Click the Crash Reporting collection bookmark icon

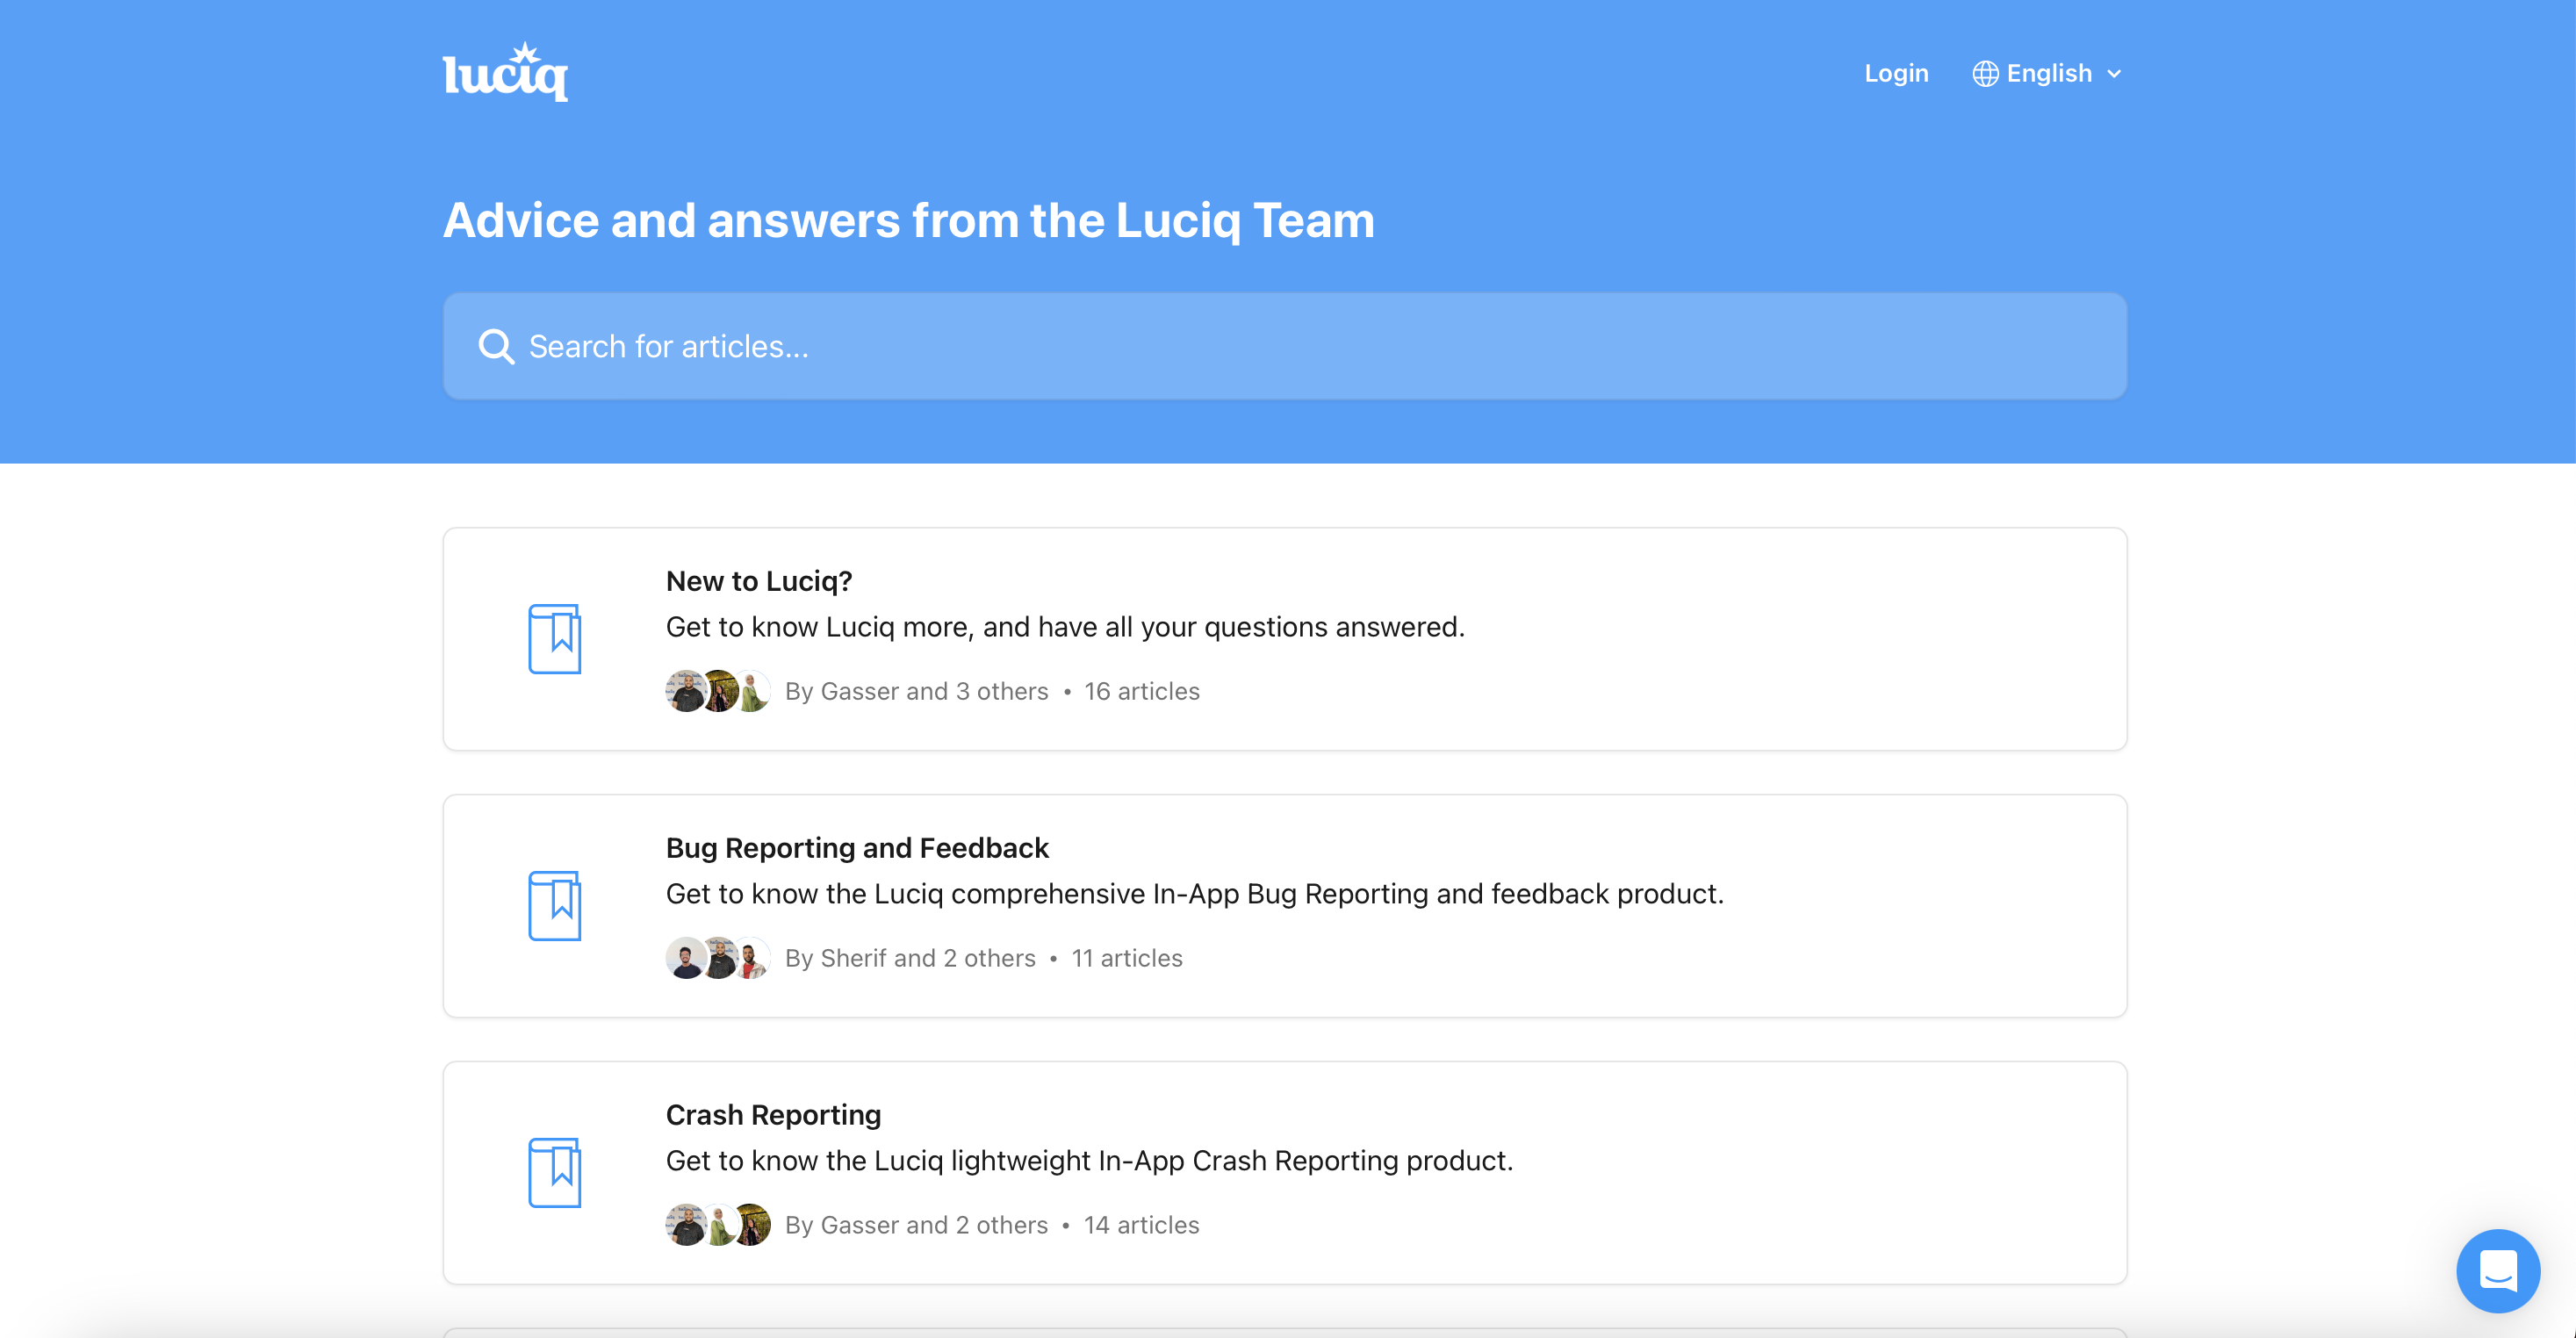coord(555,1172)
